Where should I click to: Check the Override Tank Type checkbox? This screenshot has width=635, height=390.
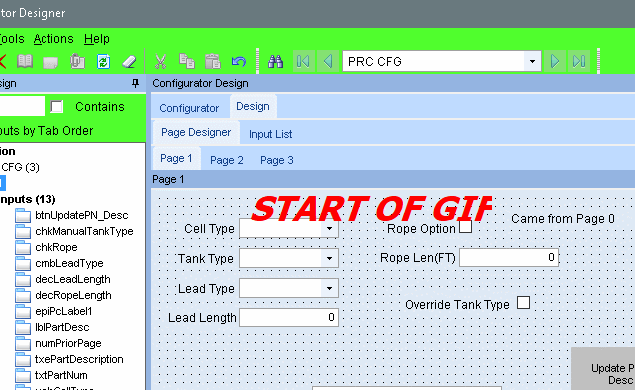point(523,303)
